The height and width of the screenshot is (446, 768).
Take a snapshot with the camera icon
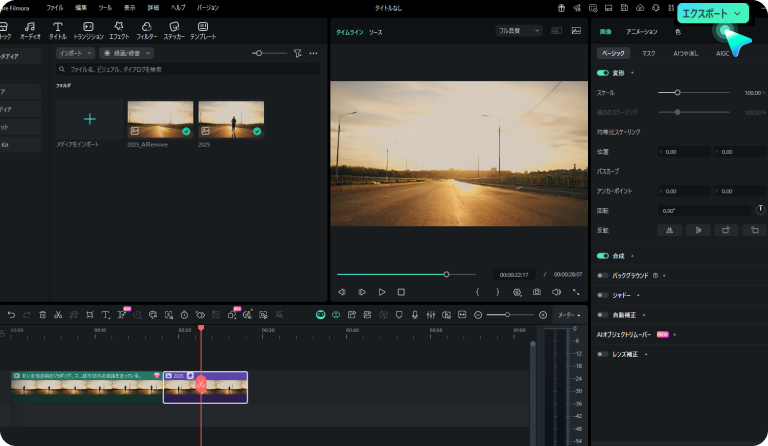(537, 292)
